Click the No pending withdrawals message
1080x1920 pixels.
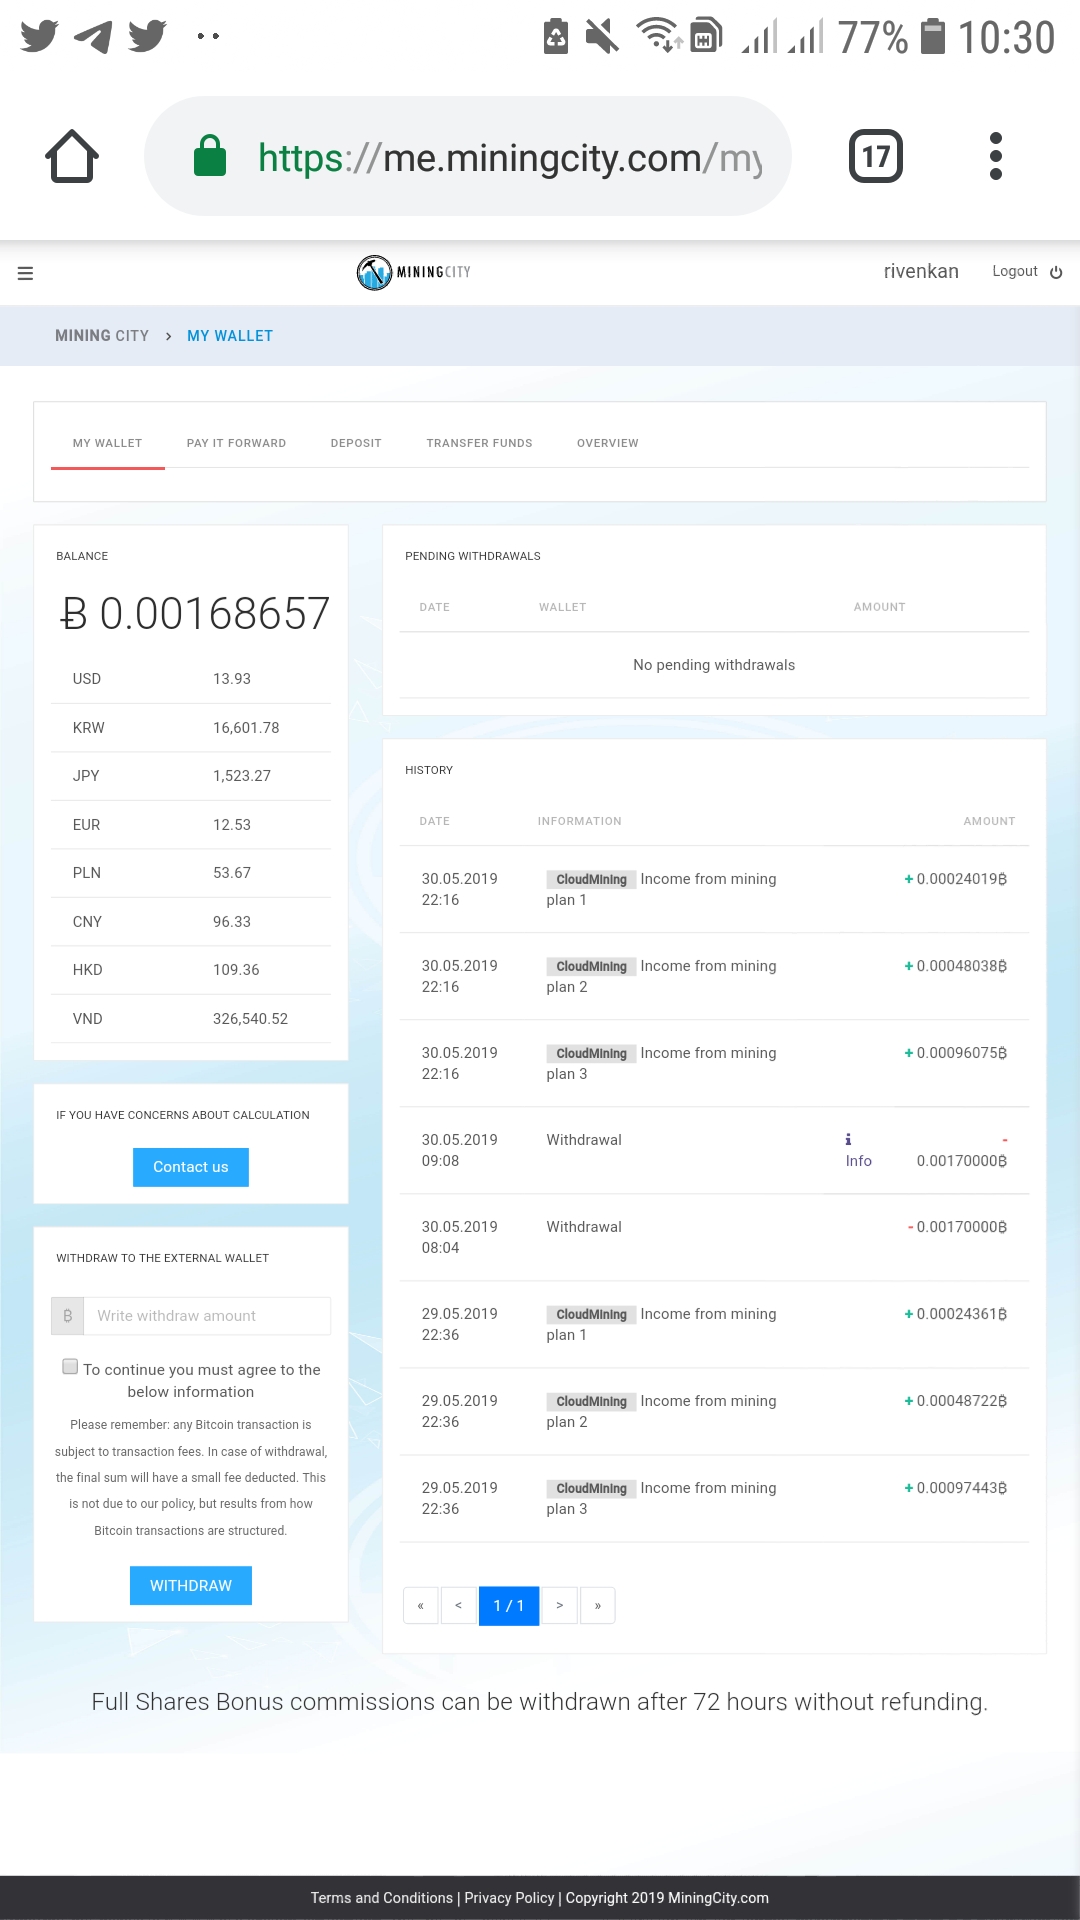[714, 665]
